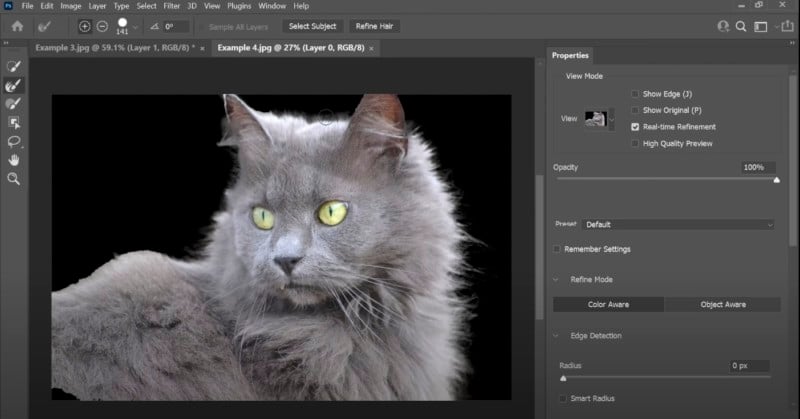
Task: Collapse the Edge Detection section
Action: pyautogui.click(x=557, y=335)
